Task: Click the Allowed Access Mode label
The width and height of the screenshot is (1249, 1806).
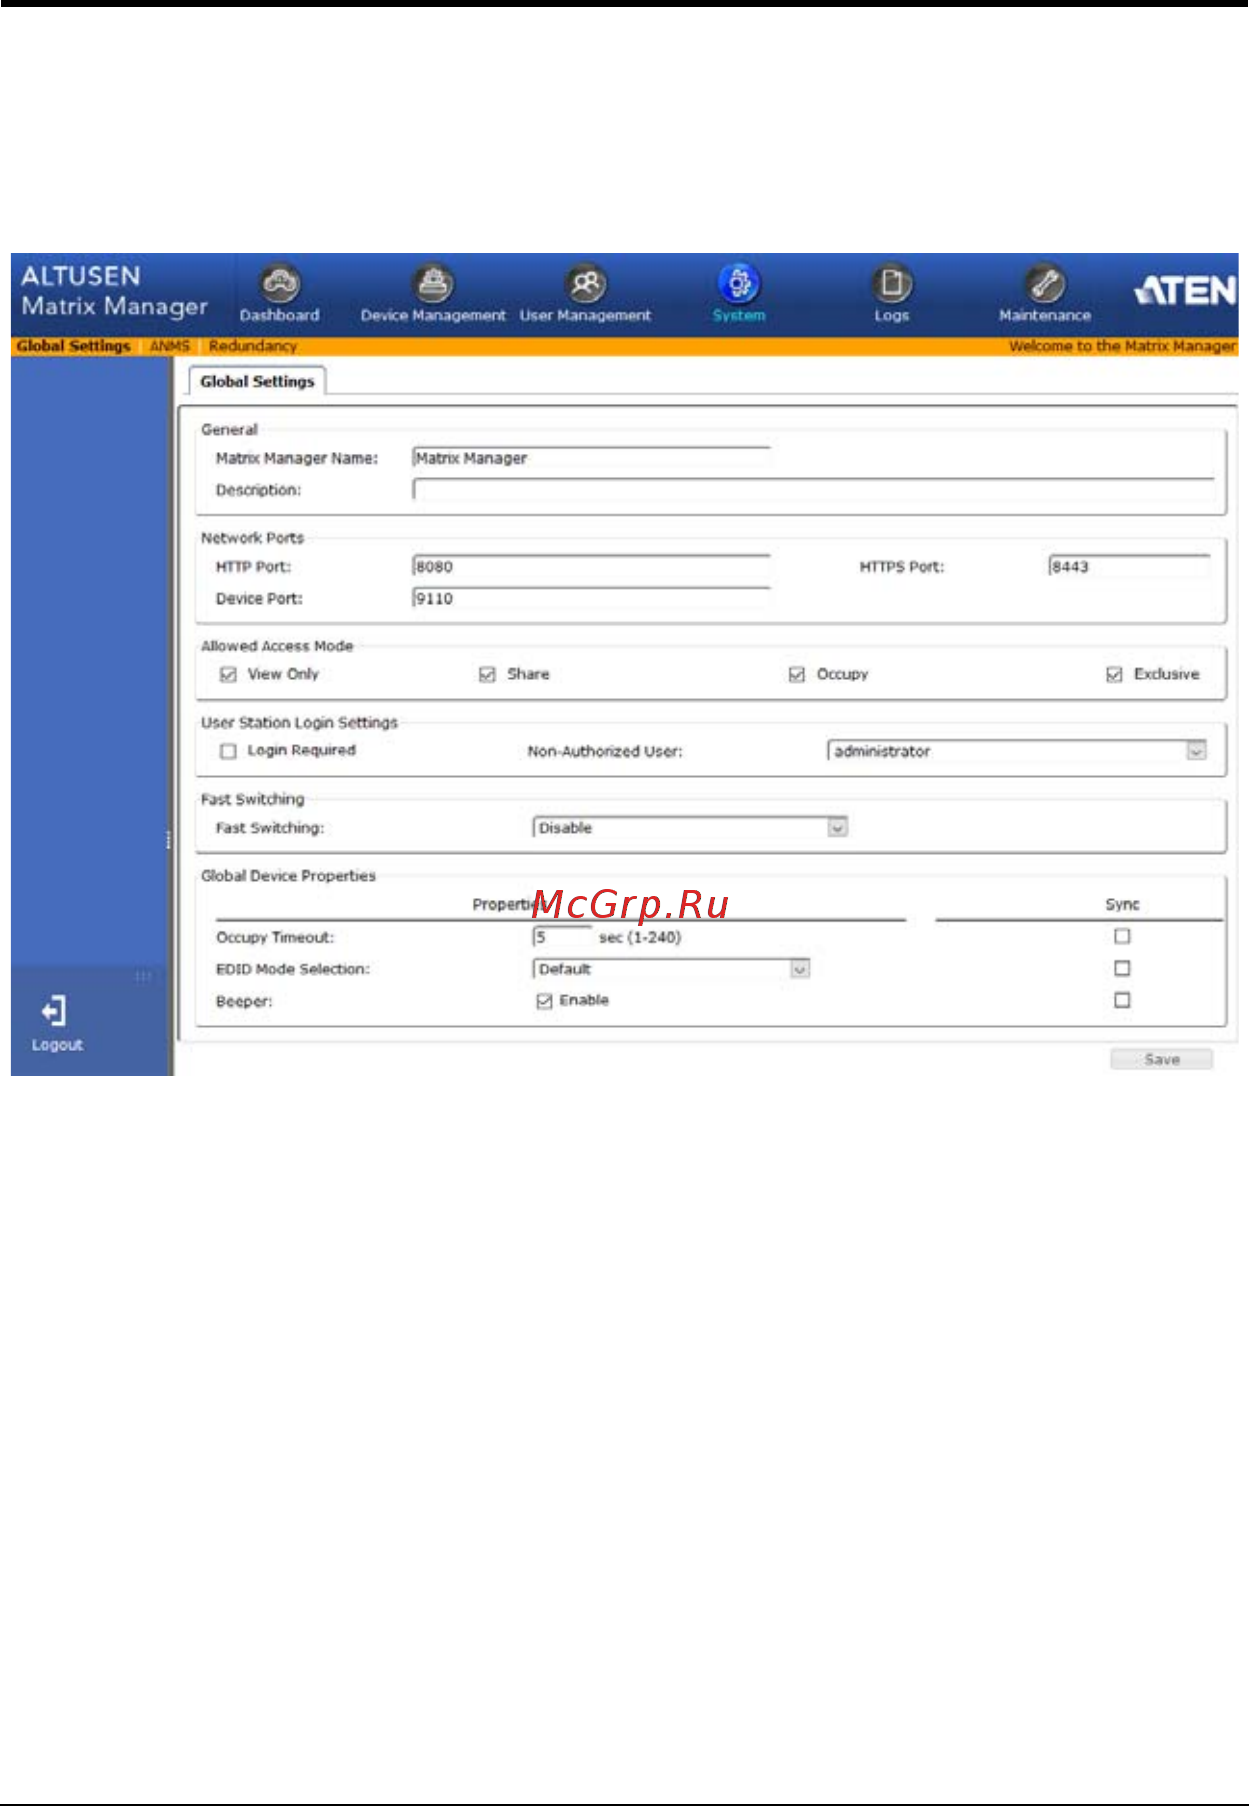Action: (x=277, y=647)
